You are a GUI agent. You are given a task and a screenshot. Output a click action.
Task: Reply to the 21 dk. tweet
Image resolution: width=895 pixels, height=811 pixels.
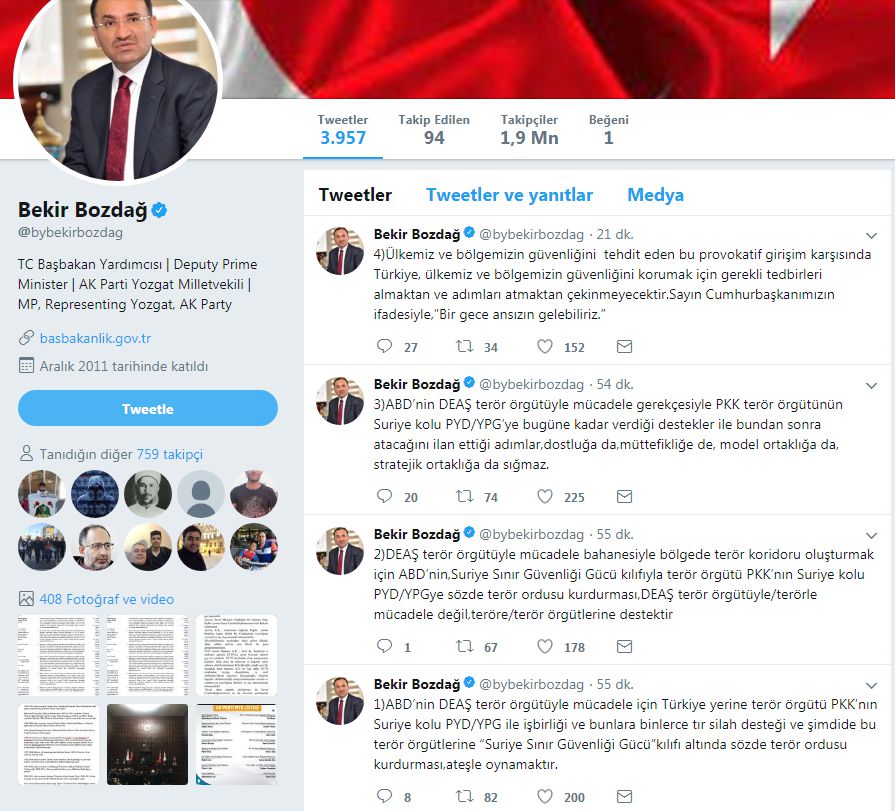pyautogui.click(x=385, y=346)
